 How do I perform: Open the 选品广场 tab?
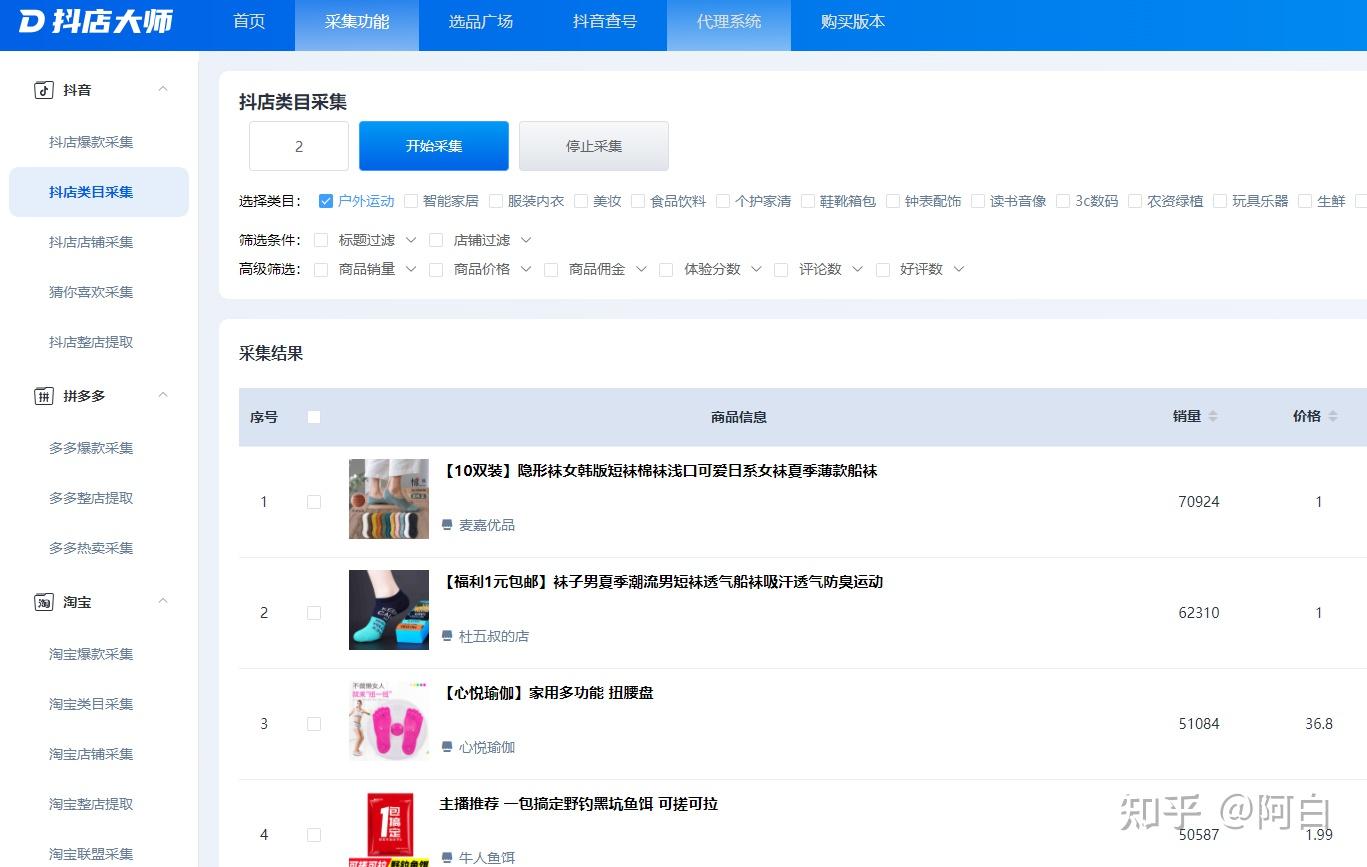coord(481,22)
